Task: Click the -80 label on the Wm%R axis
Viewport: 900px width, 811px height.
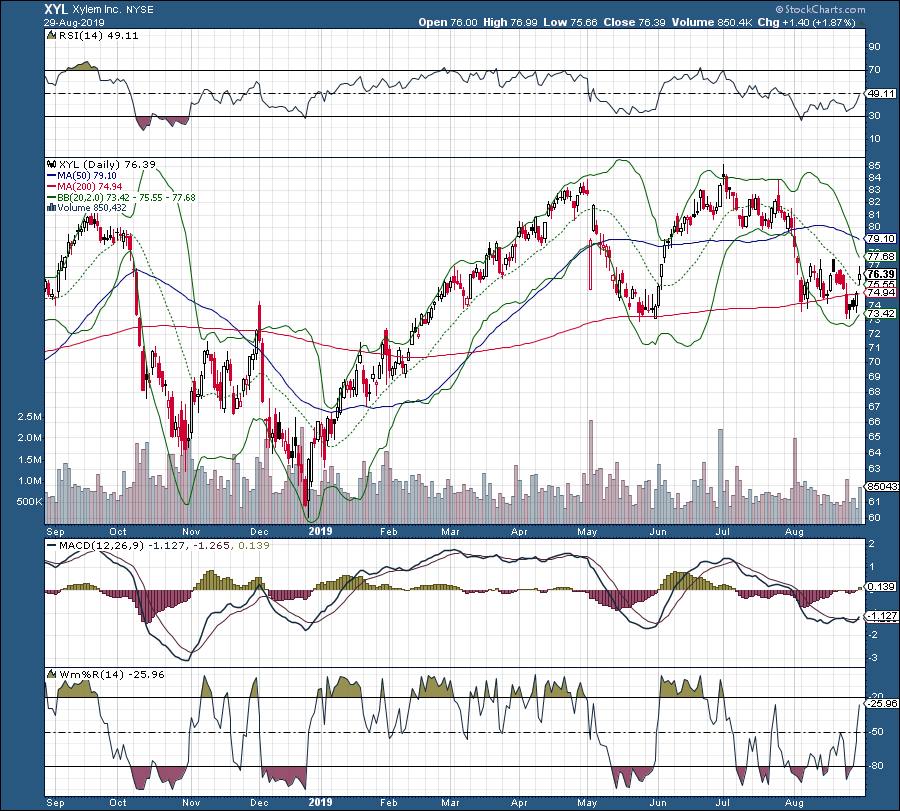Action: (x=875, y=766)
